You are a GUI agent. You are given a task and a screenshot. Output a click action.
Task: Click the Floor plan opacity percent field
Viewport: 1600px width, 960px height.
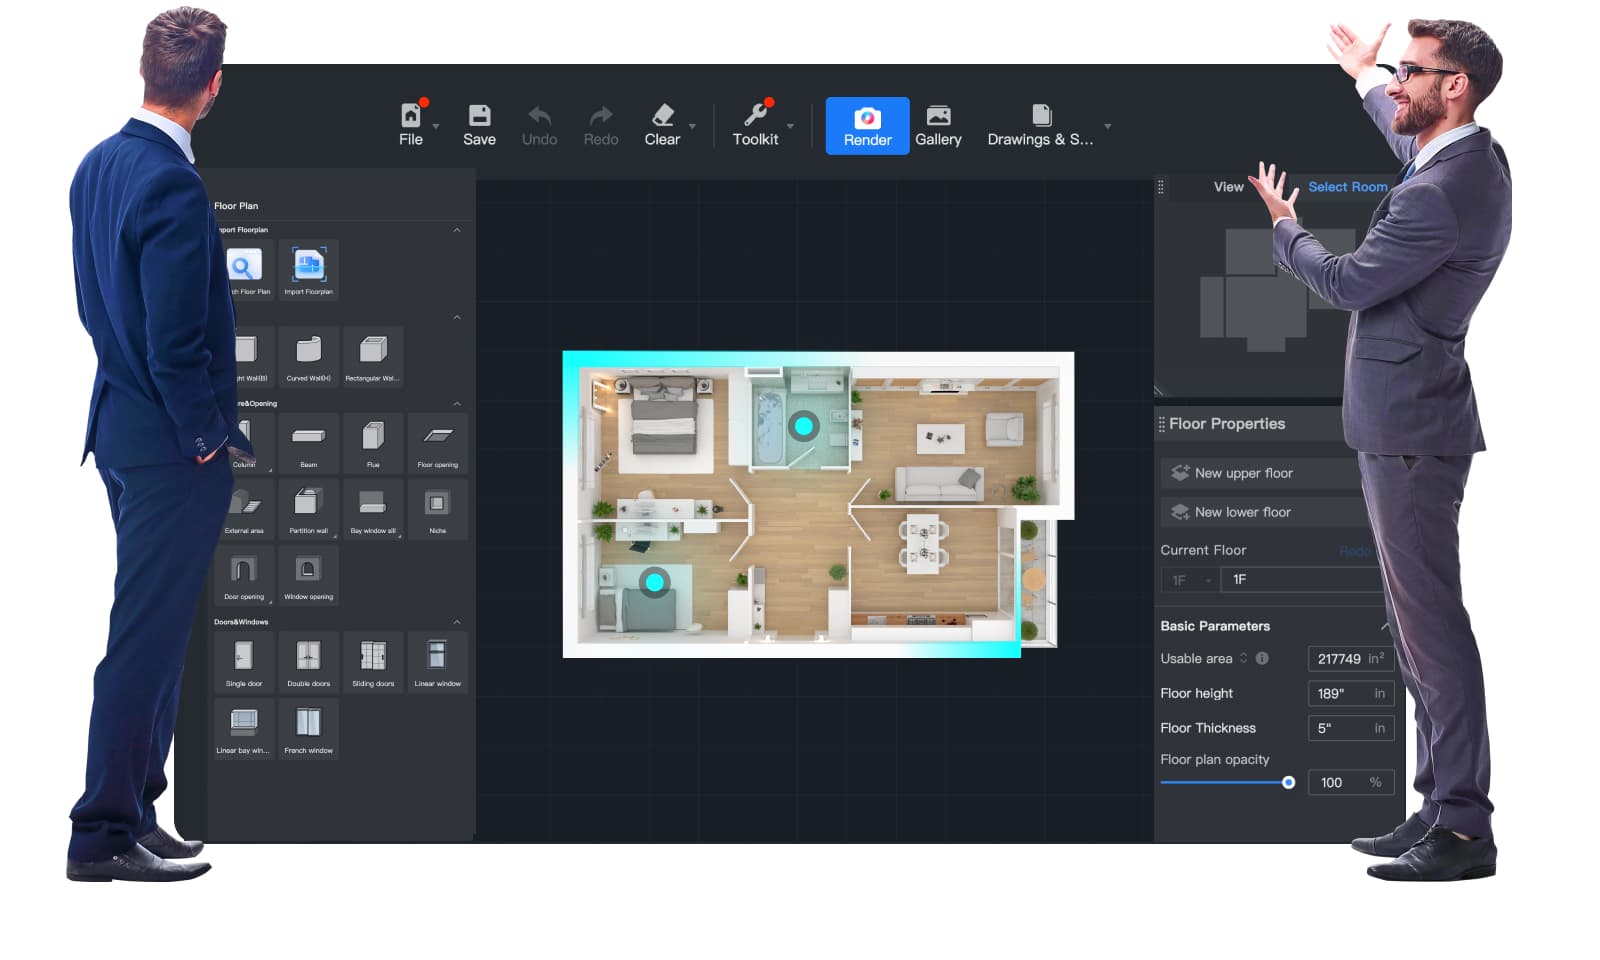click(1351, 782)
